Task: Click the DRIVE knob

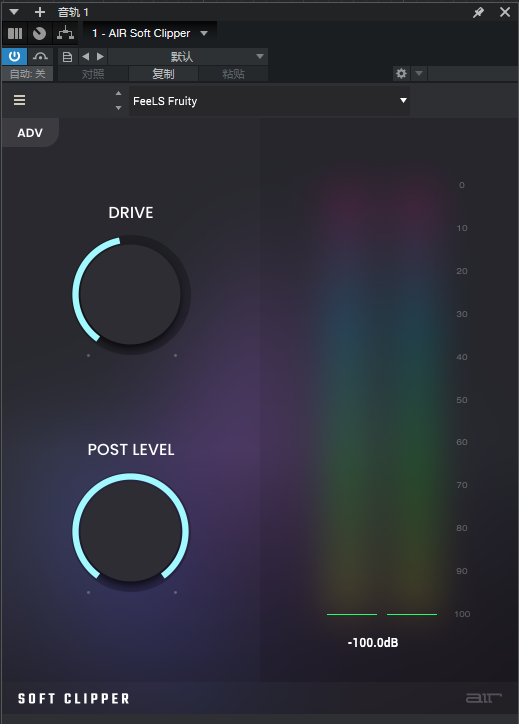Action: click(131, 295)
